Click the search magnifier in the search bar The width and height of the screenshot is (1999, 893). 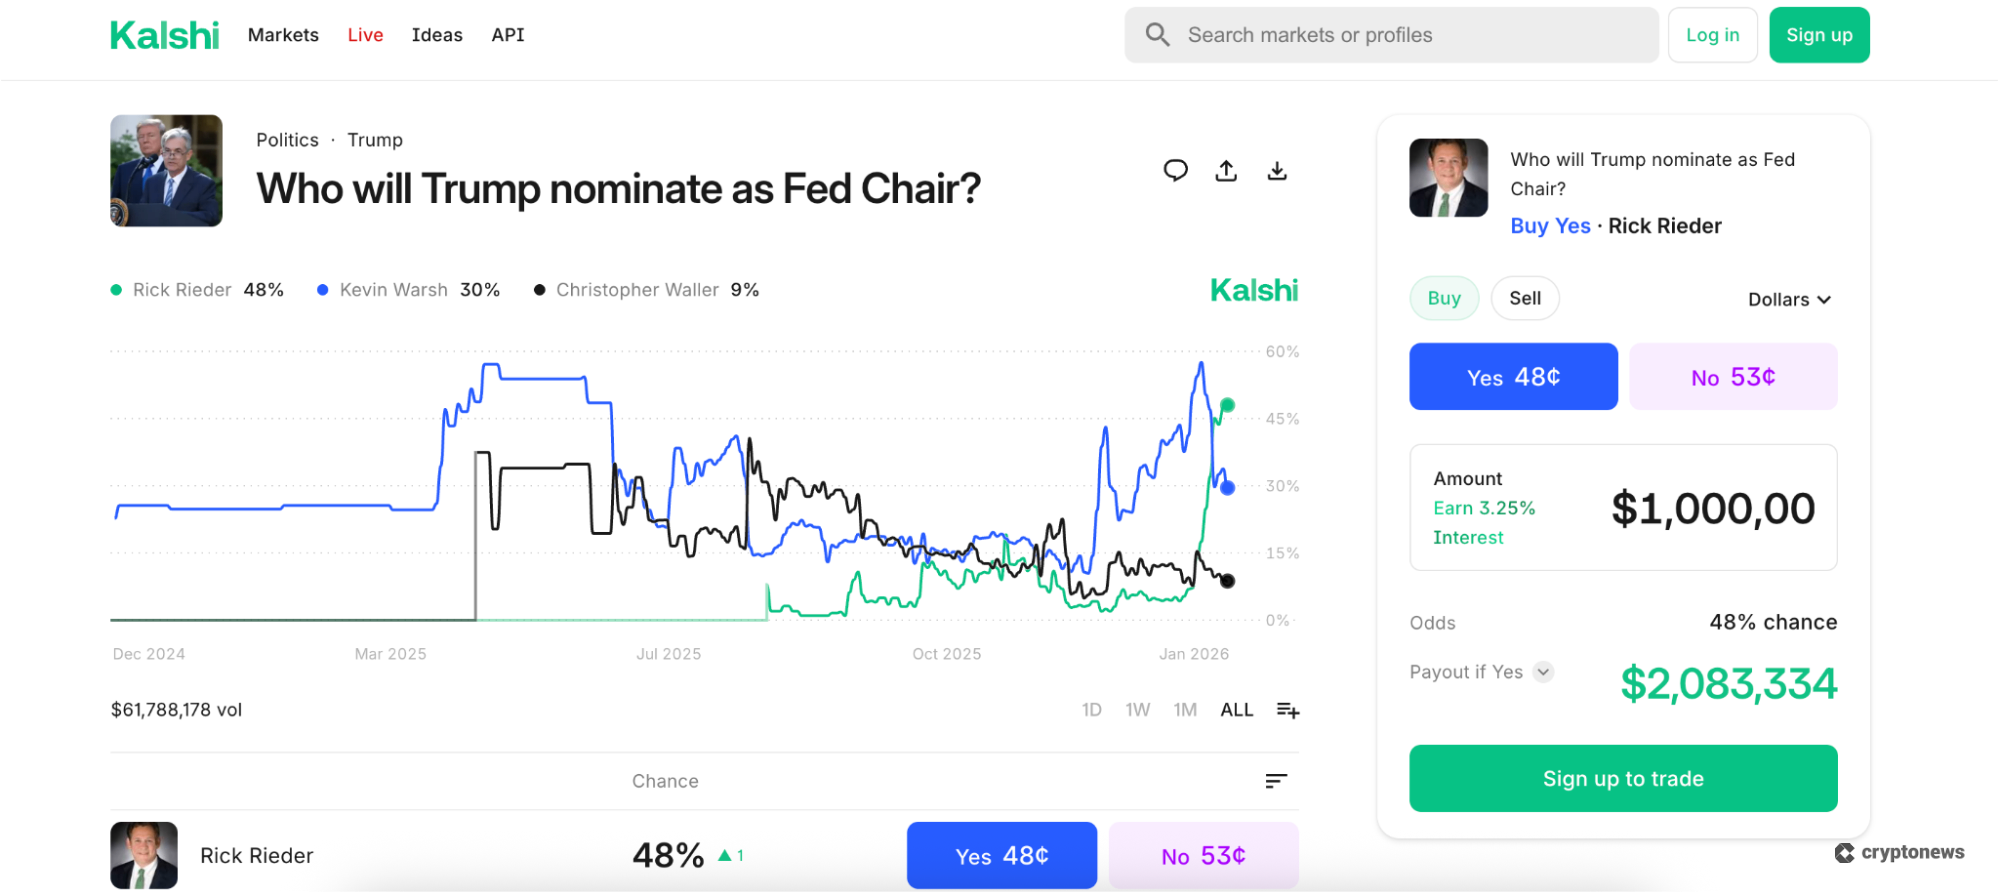(1157, 34)
